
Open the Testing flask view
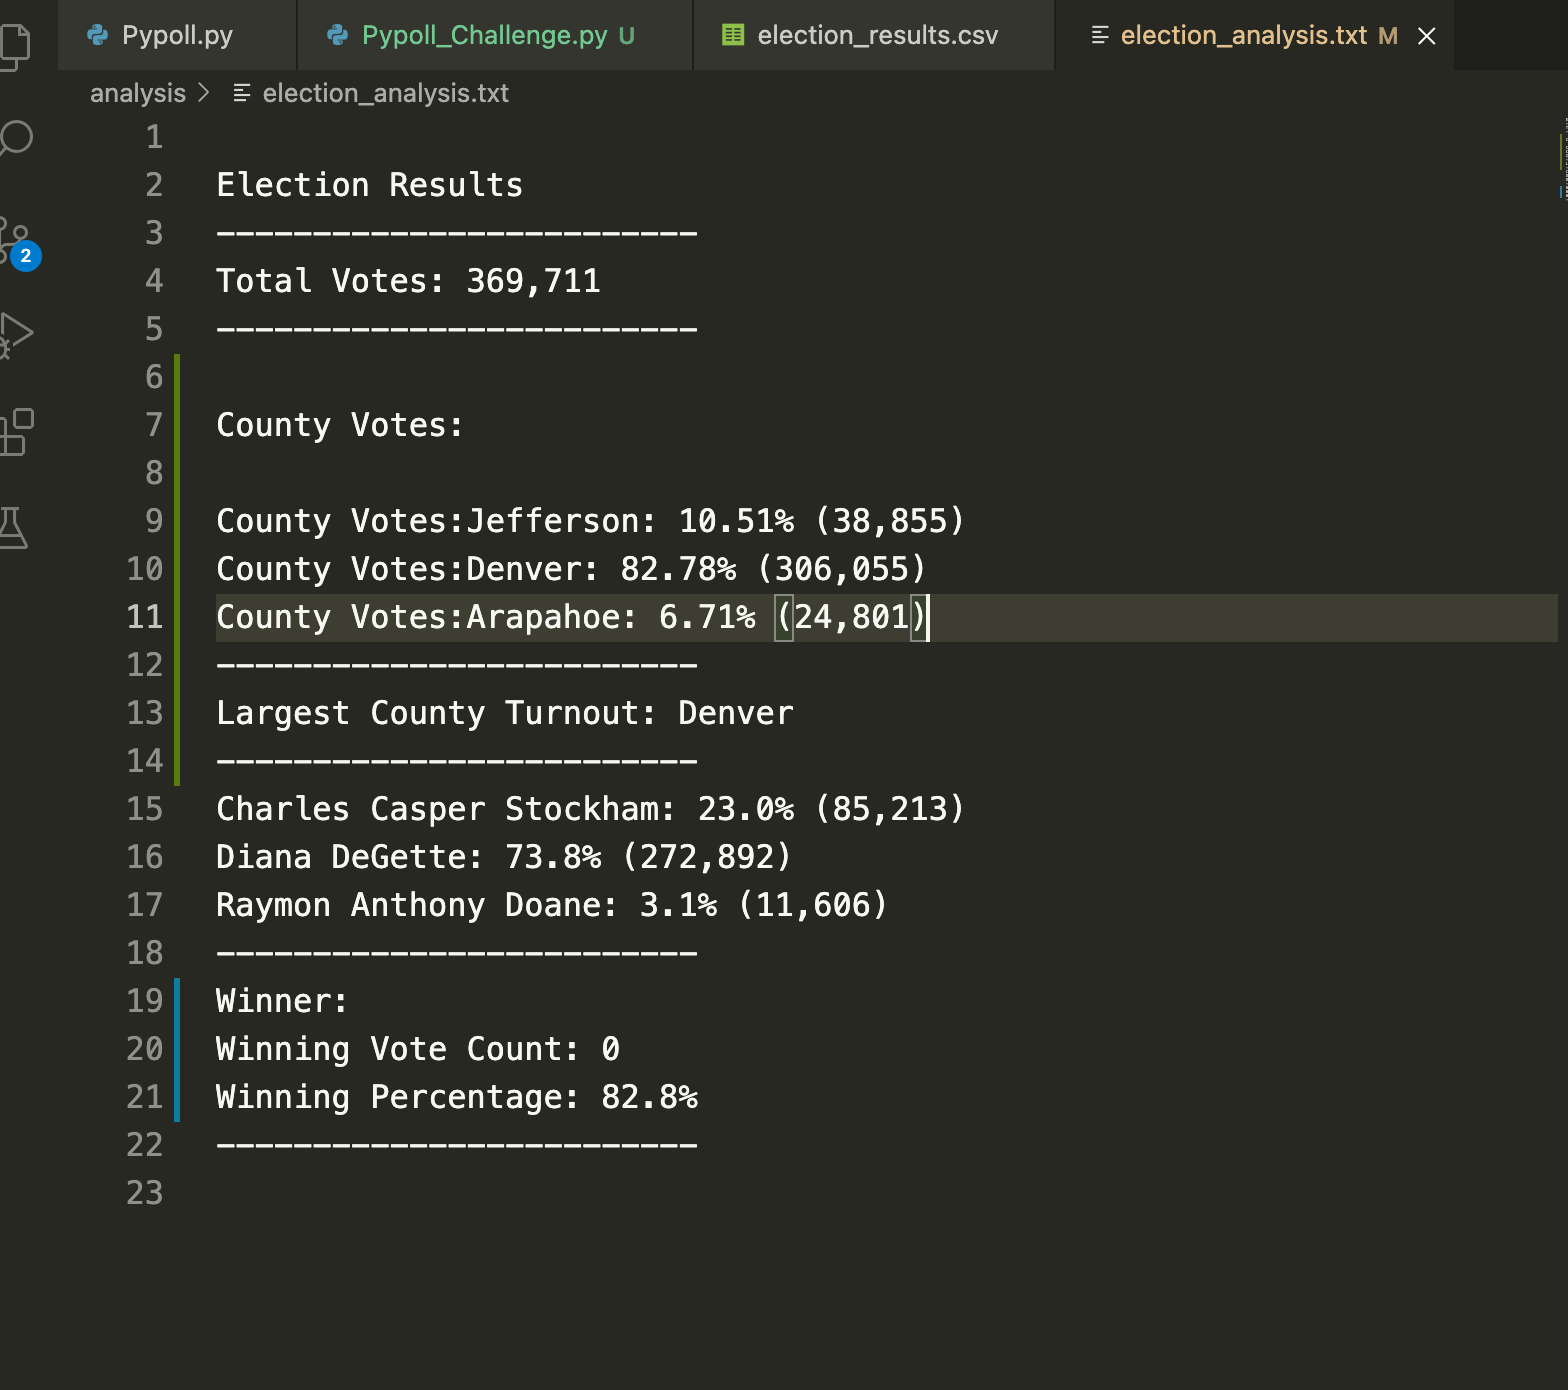tap(13, 527)
